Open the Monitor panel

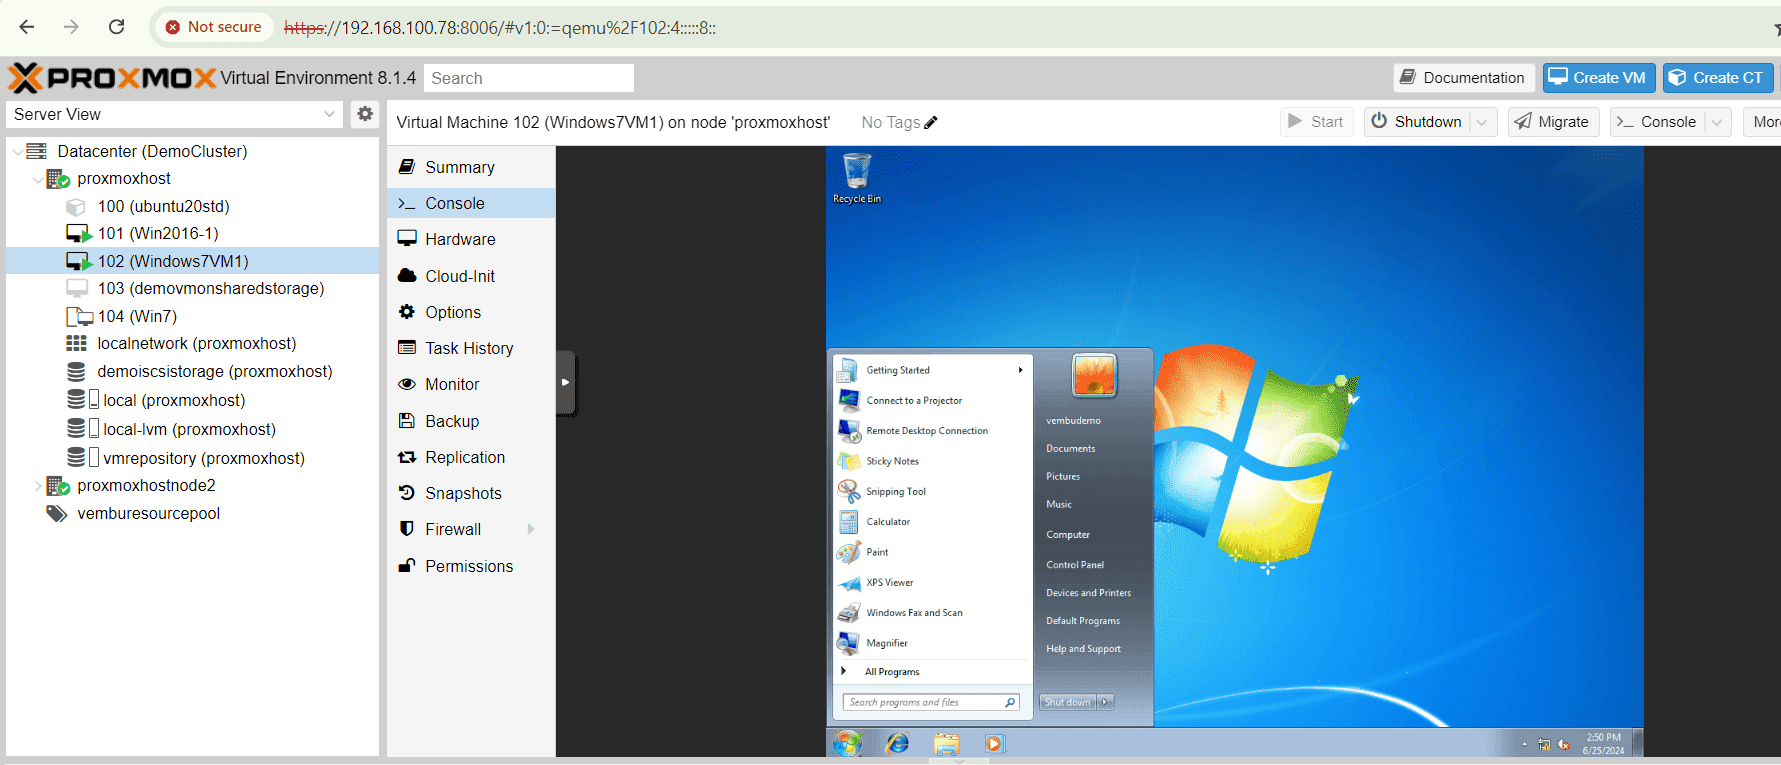(471, 384)
